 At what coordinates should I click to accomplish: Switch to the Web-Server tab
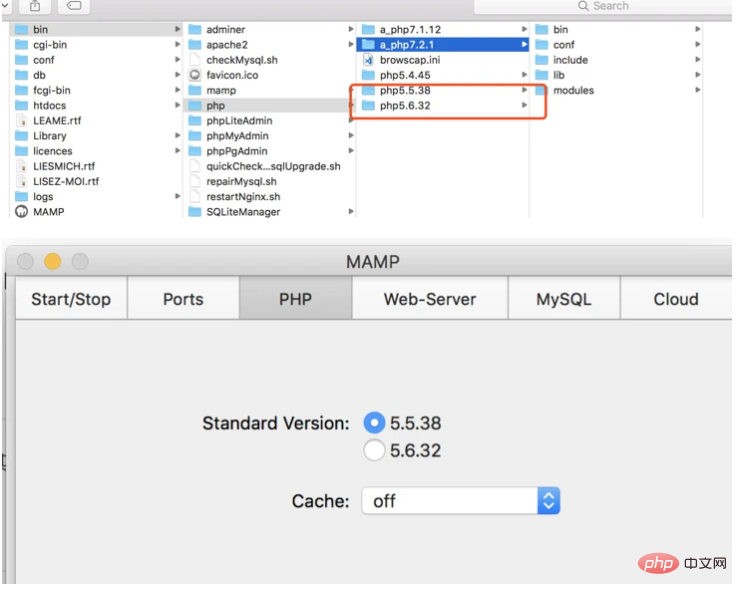[430, 299]
